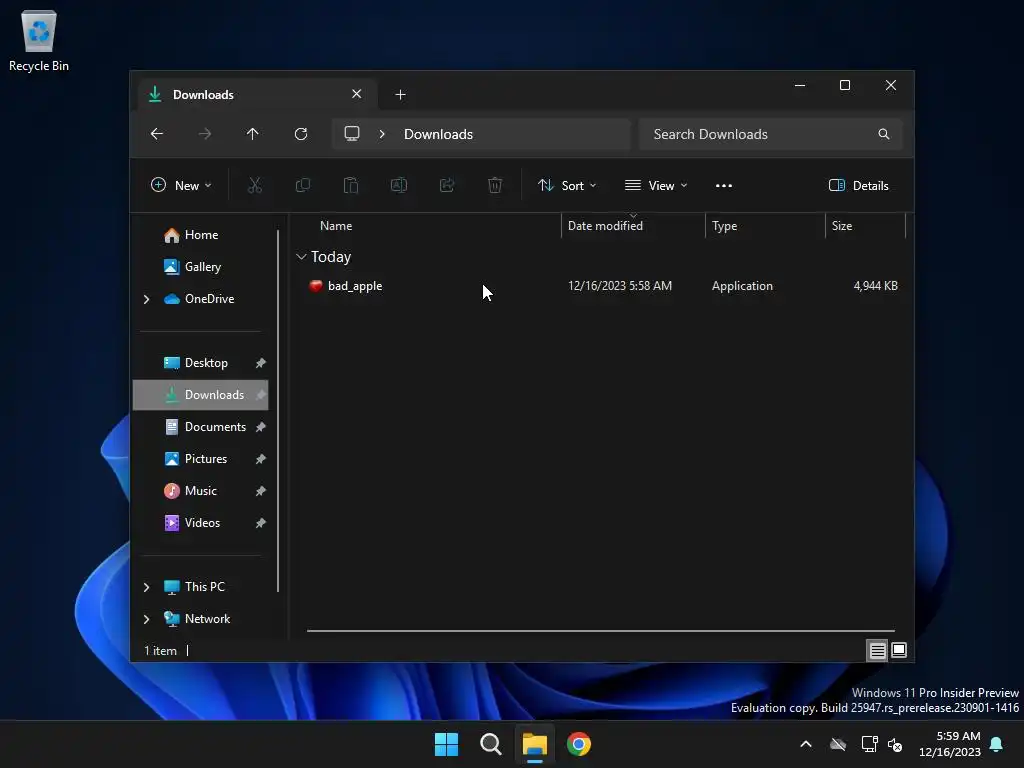Click the Rename icon in toolbar
Image resolution: width=1024 pixels, height=768 pixels.
tap(399, 185)
